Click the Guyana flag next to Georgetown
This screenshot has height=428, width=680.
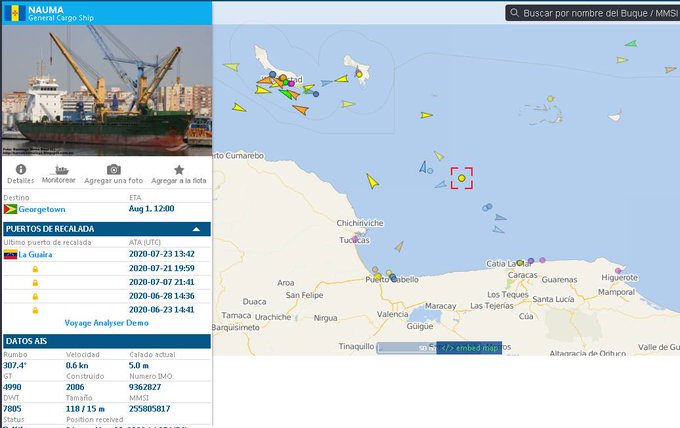point(10,209)
